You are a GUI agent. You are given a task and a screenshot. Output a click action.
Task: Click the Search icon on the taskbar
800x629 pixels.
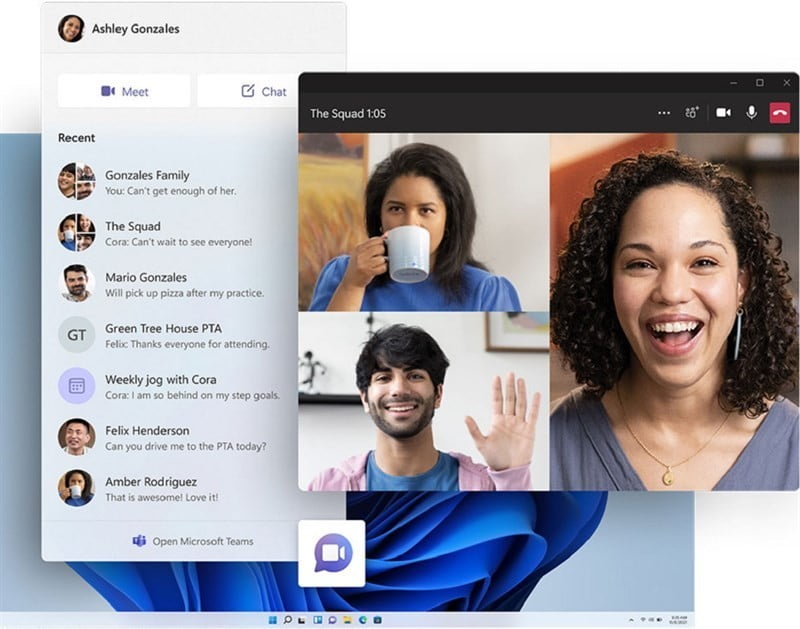288,619
